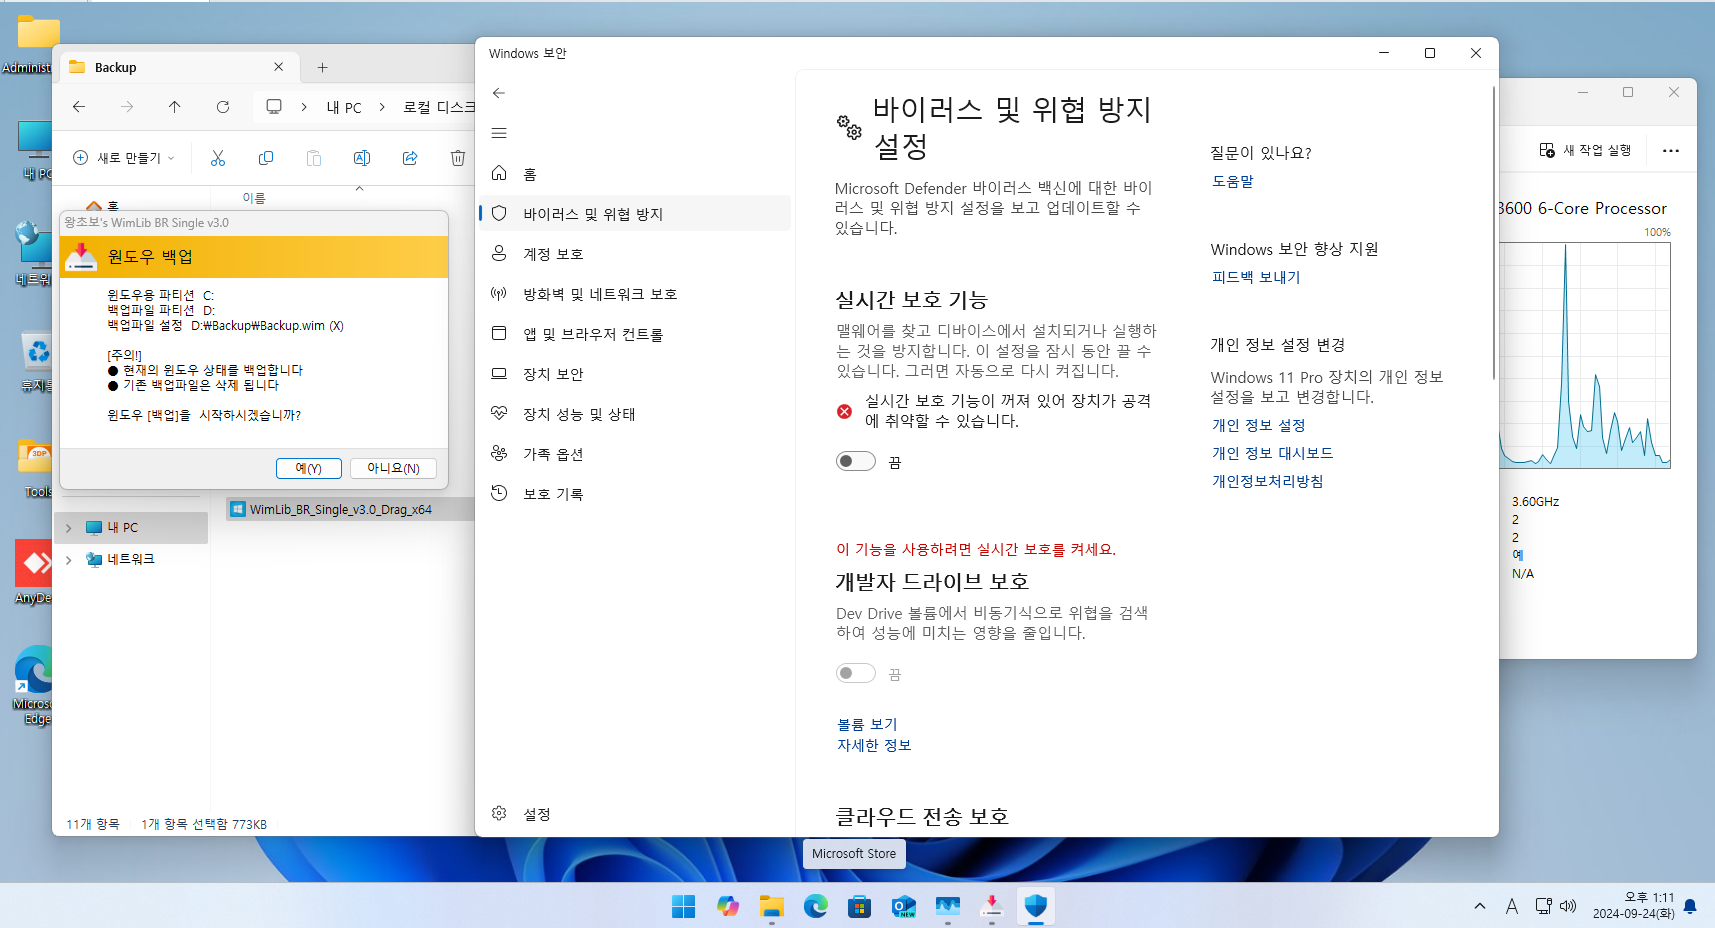Open File Explorer from taskbar
The height and width of the screenshot is (928, 1715).
coord(772,906)
